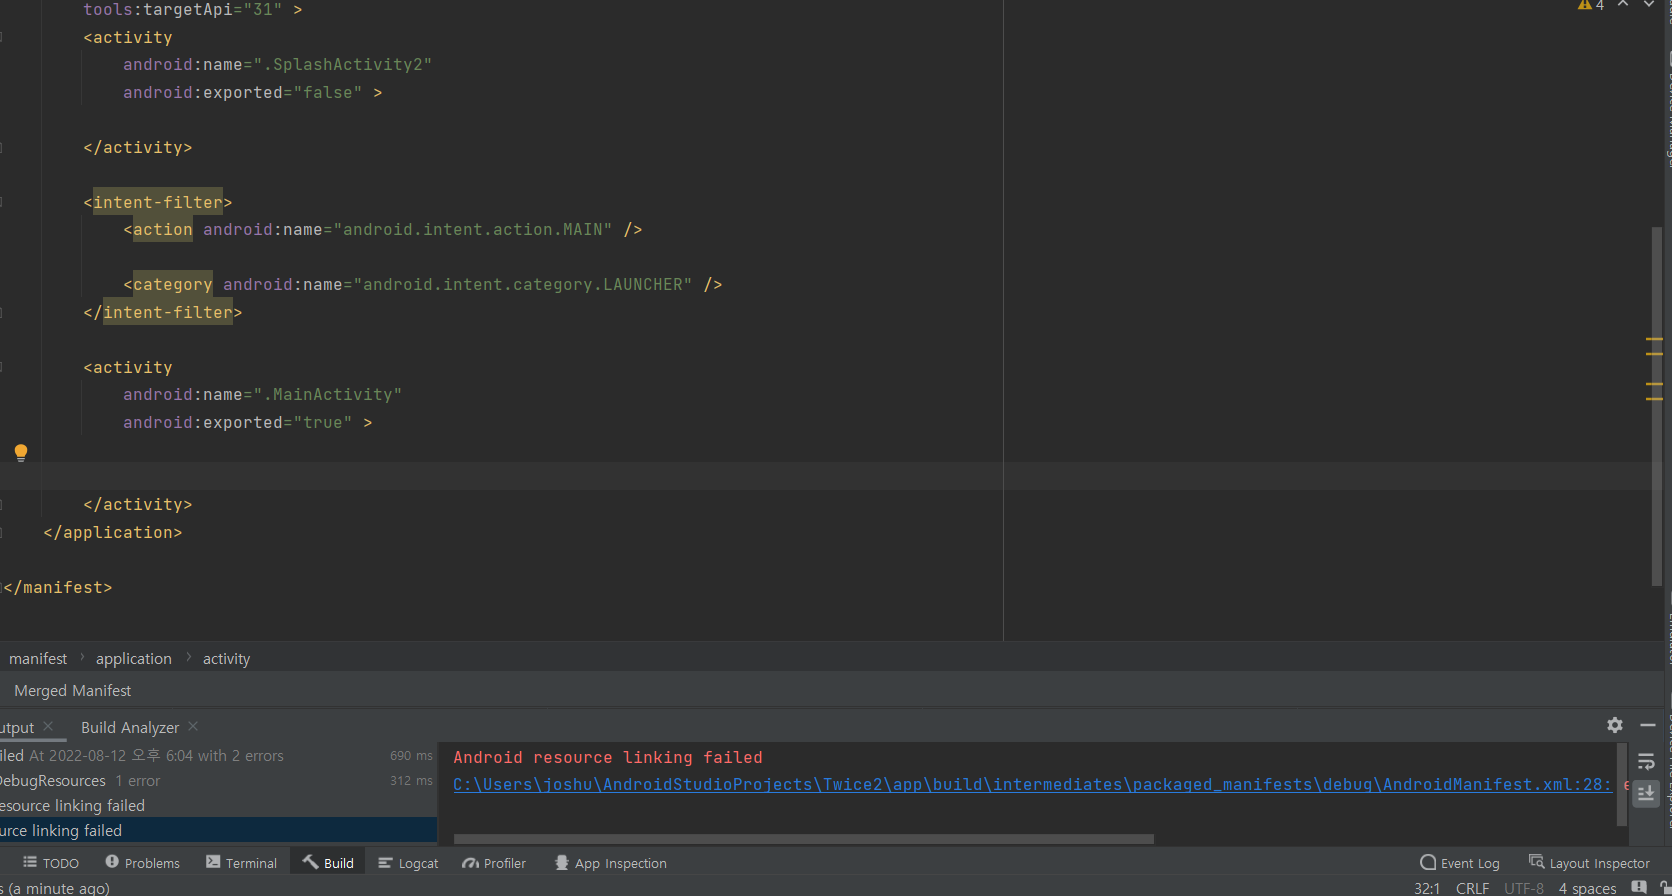Viewport: 1672px width, 896px height.
Task: Open the Profiler tool window
Action: pos(494,863)
